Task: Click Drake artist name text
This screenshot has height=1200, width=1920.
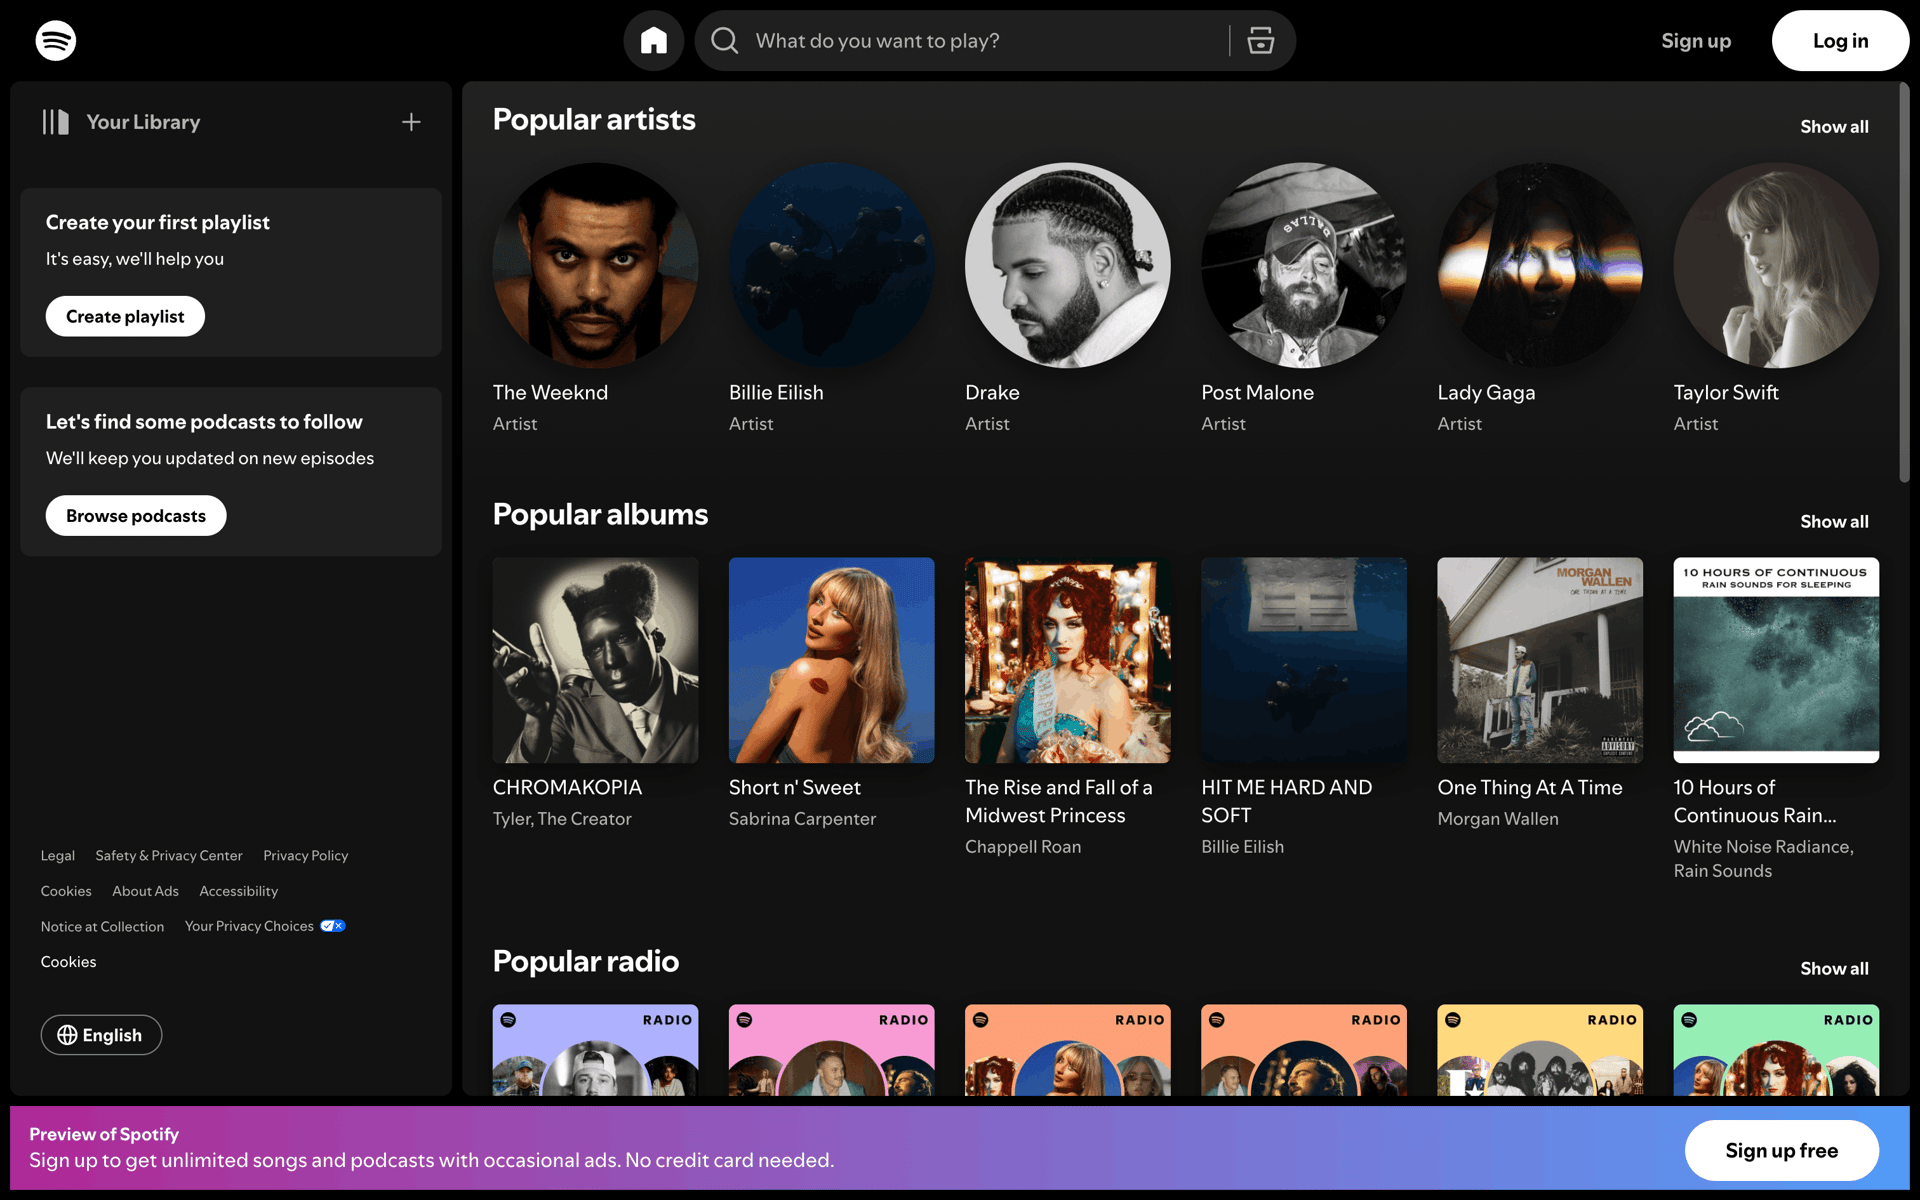Action: pyautogui.click(x=992, y=393)
